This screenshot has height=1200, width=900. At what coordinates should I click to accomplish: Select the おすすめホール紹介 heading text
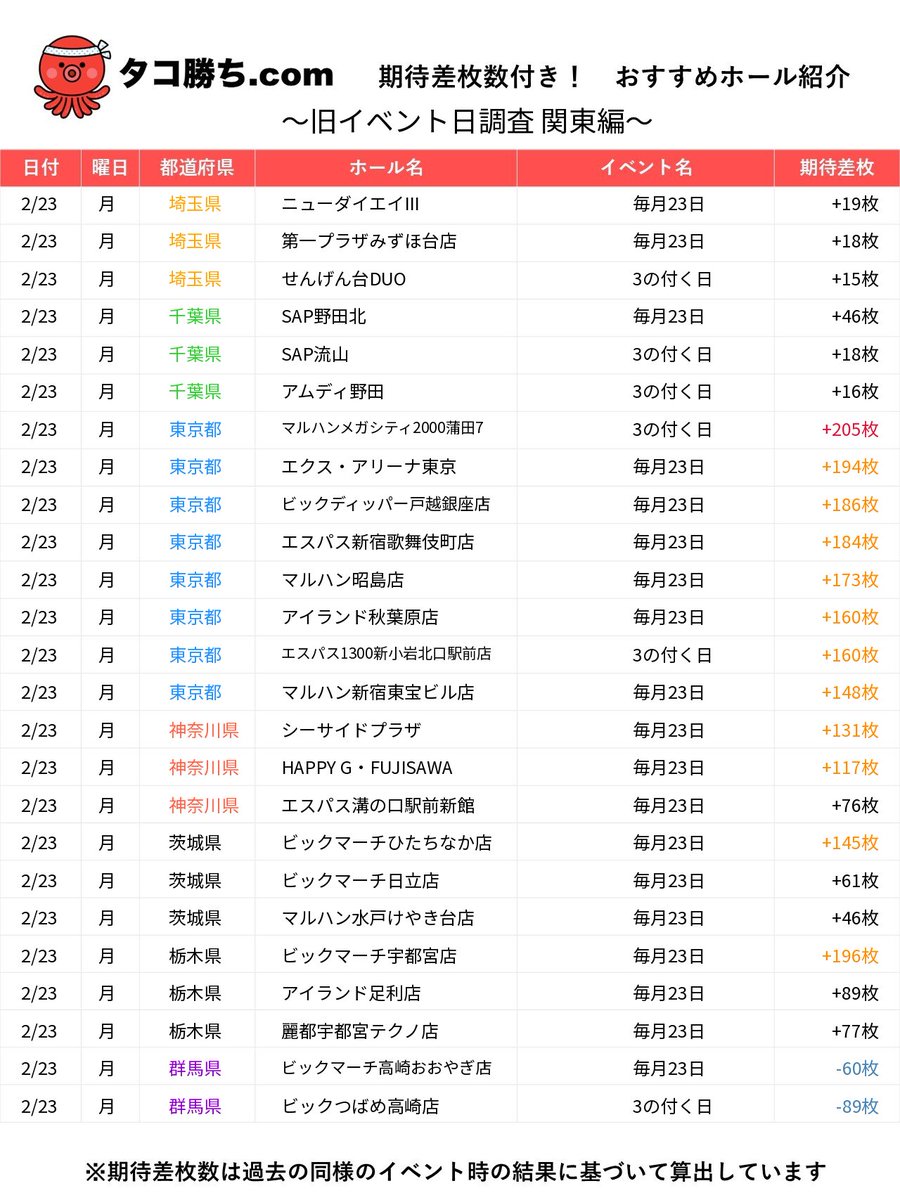click(733, 76)
